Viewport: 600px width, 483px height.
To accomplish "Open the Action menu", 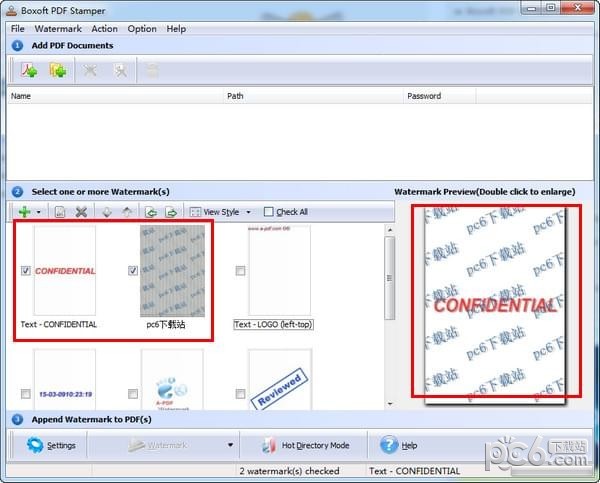I will pyautogui.click(x=104, y=29).
